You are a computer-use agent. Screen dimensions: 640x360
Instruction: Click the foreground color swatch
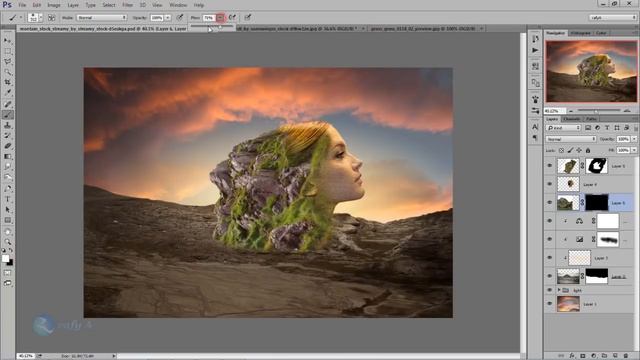point(5,259)
